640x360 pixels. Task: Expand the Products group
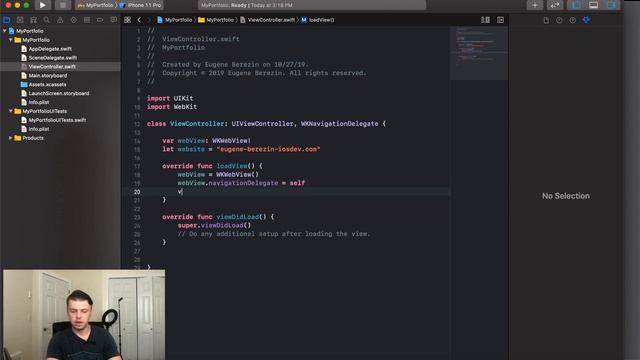tap(11, 138)
